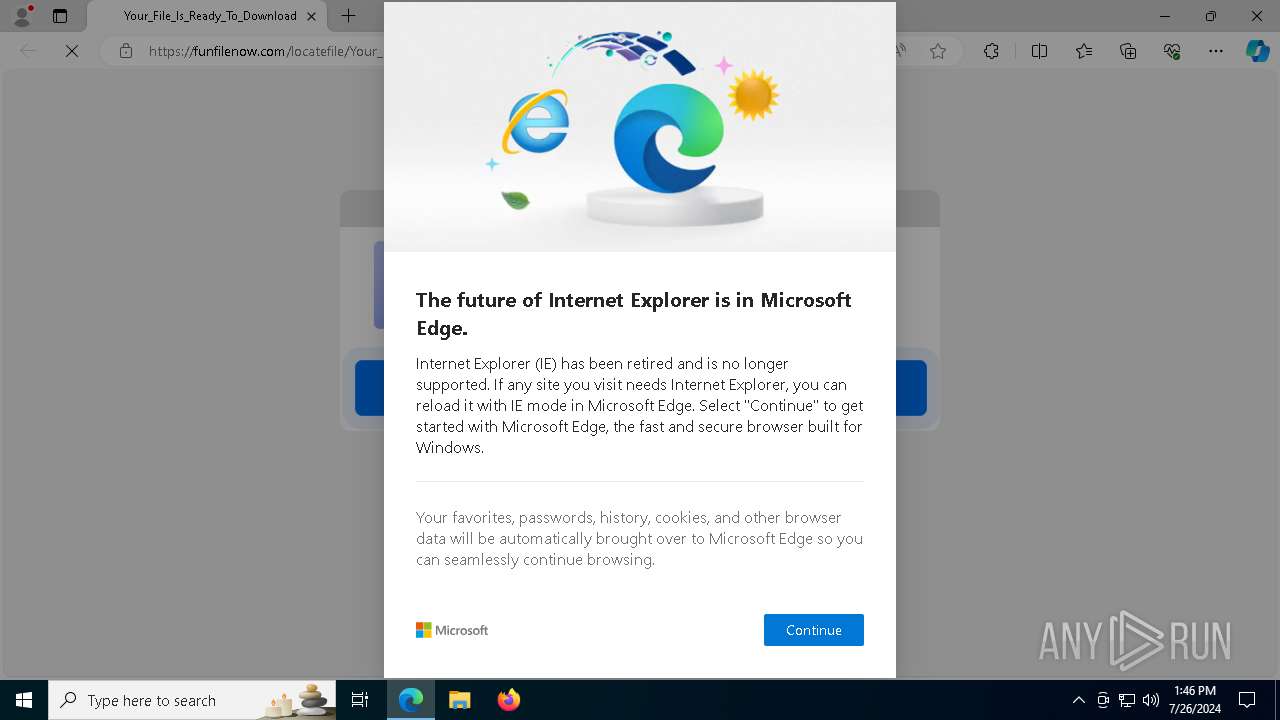1280x720 pixels.
Task: Open the Windows Start menu
Action: pyautogui.click(x=24, y=700)
